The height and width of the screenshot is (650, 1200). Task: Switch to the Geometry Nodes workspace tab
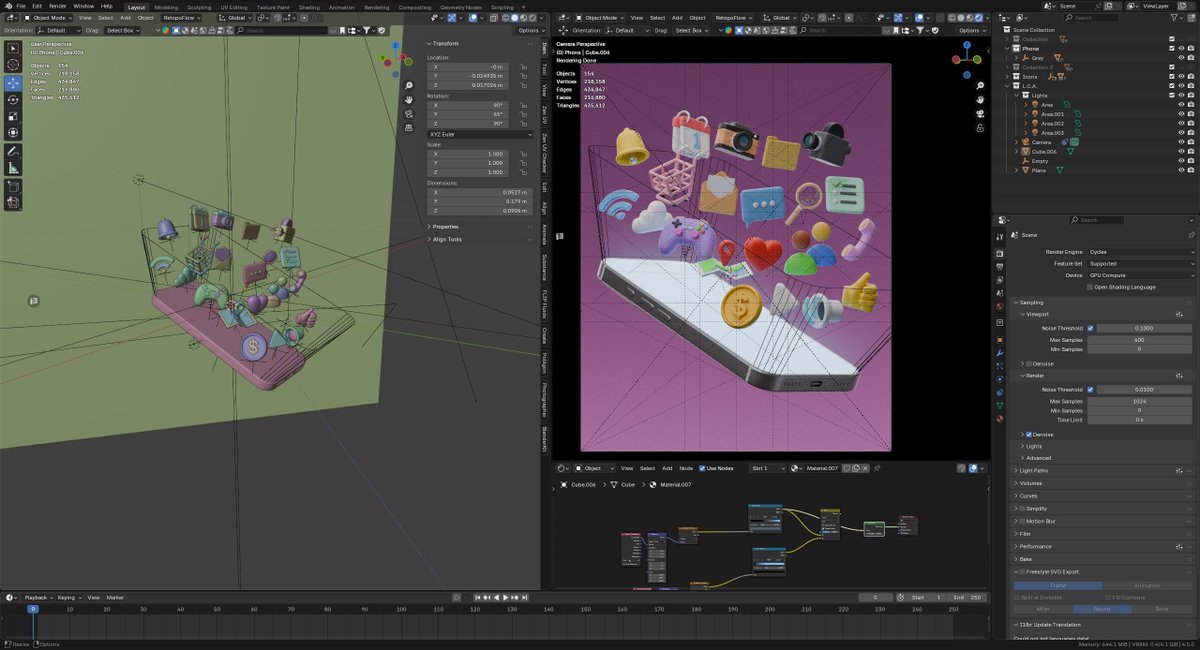coord(460,7)
